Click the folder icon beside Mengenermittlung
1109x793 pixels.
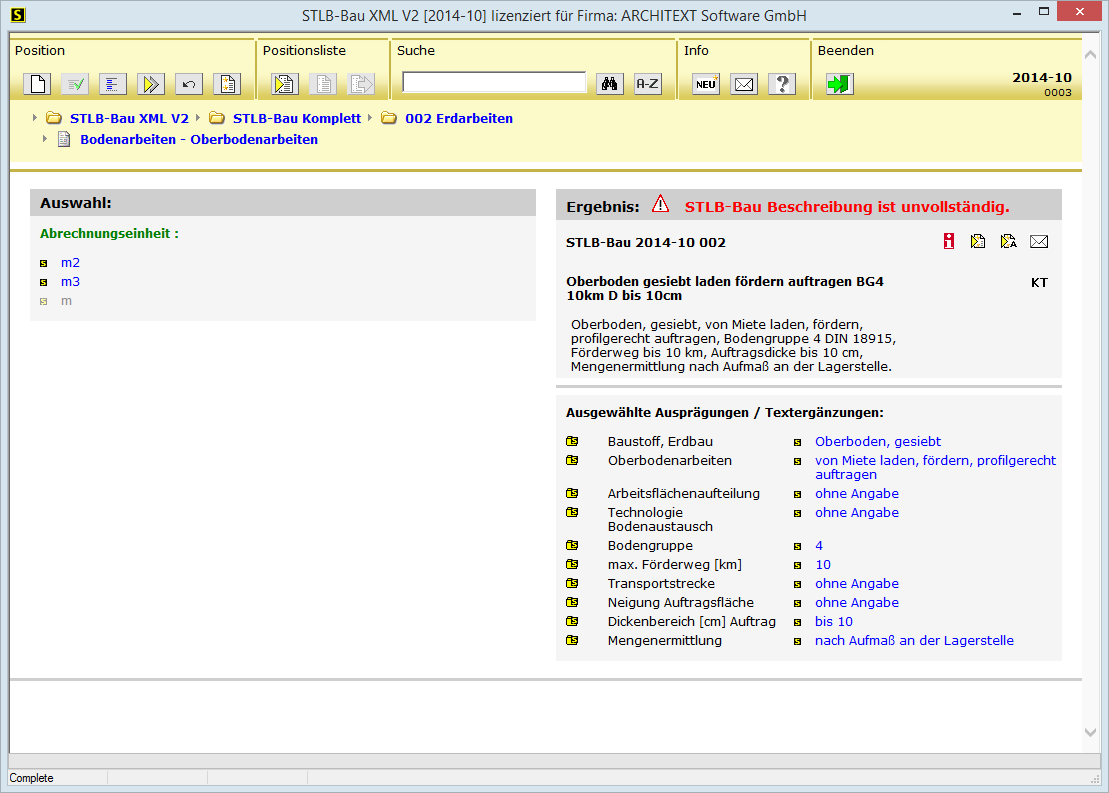point(572,640)
